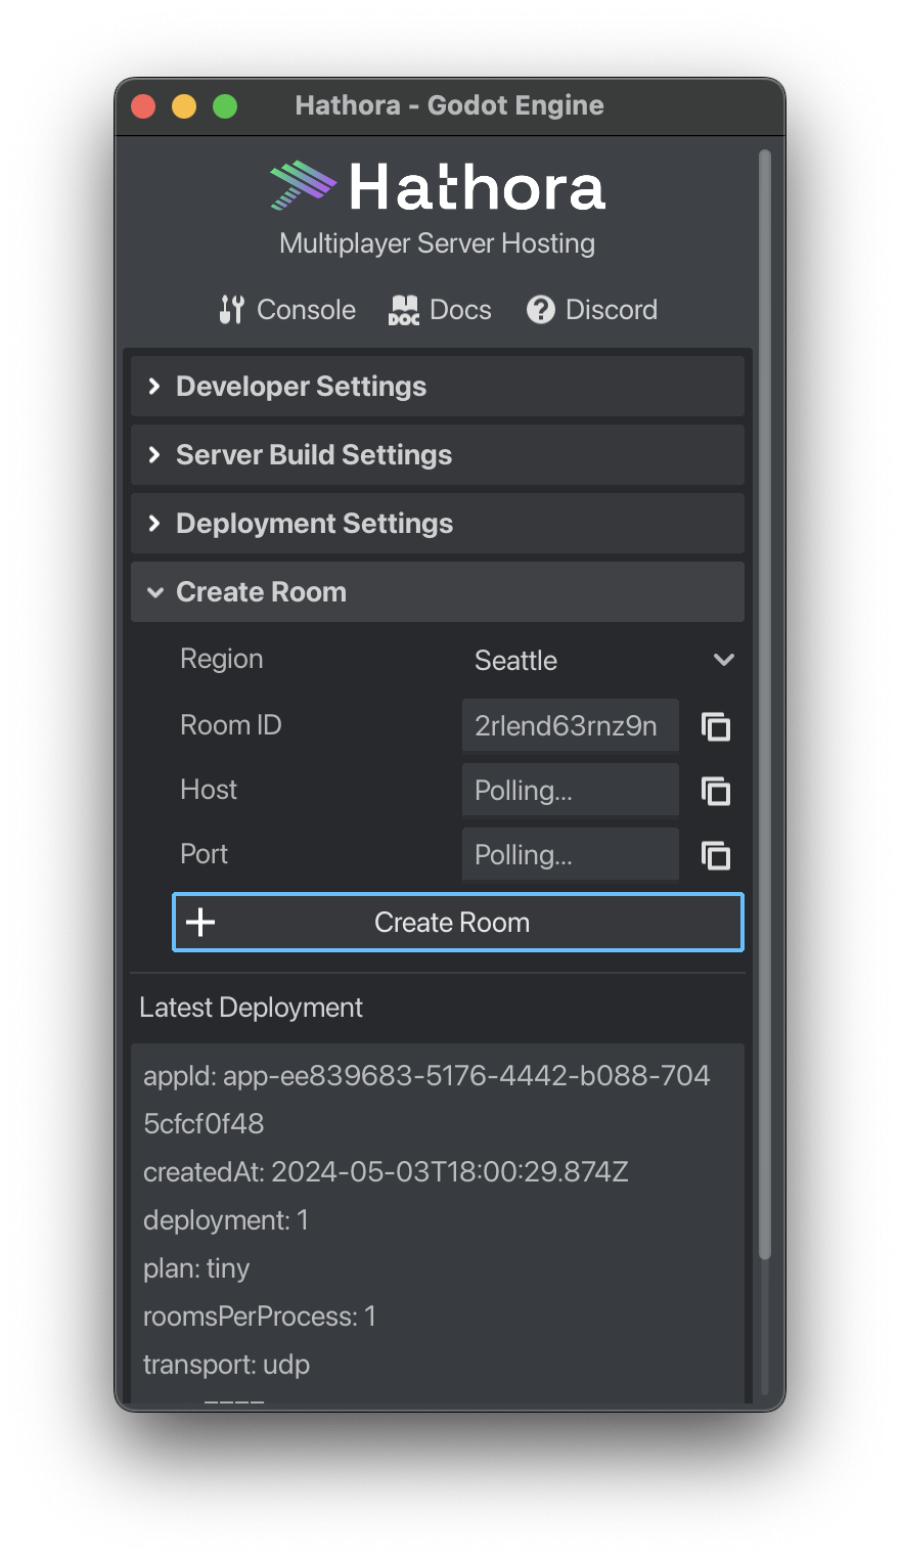
Task: Open the Docs link
Action: coord(440,310)
